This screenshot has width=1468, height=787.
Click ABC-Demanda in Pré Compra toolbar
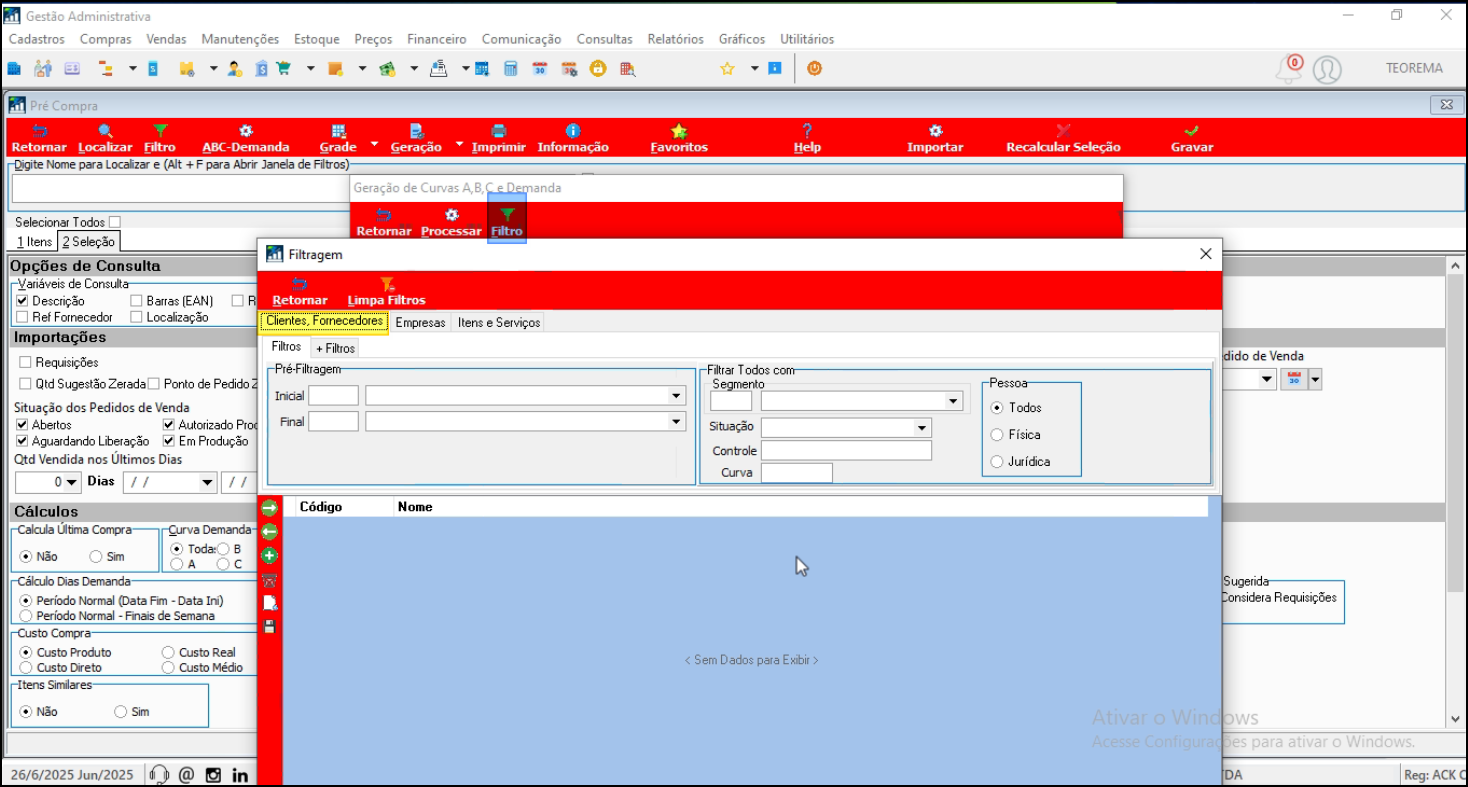point(246,138)
